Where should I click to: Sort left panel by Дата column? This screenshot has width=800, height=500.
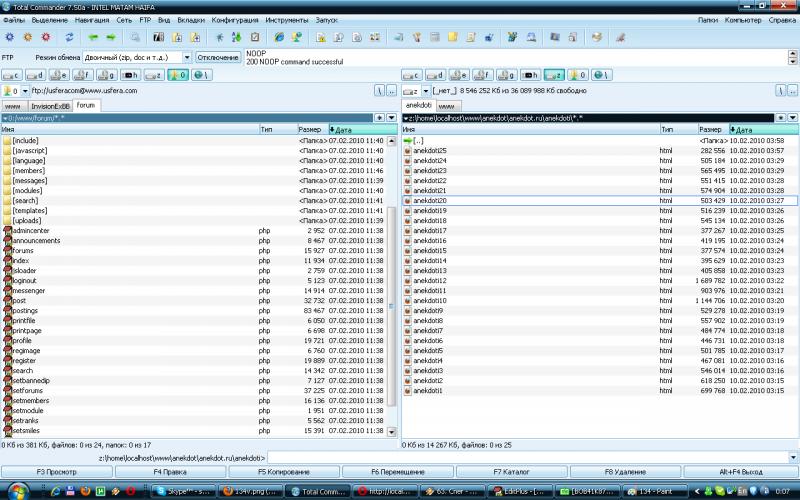[363, 130]
